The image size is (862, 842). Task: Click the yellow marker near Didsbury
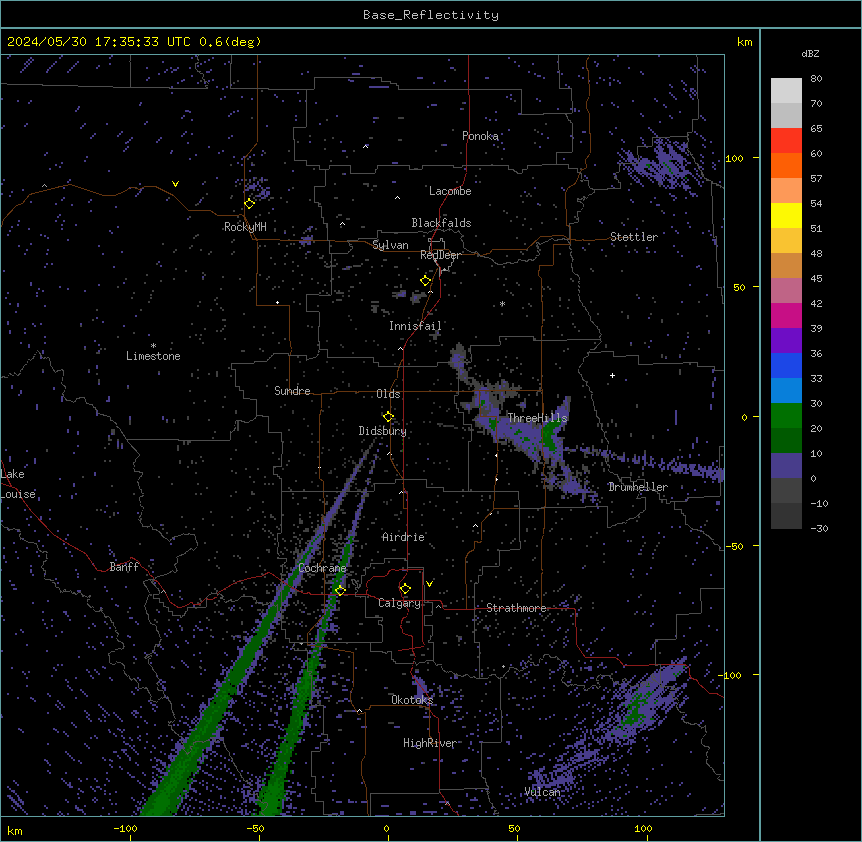click(x=389, y=417)
